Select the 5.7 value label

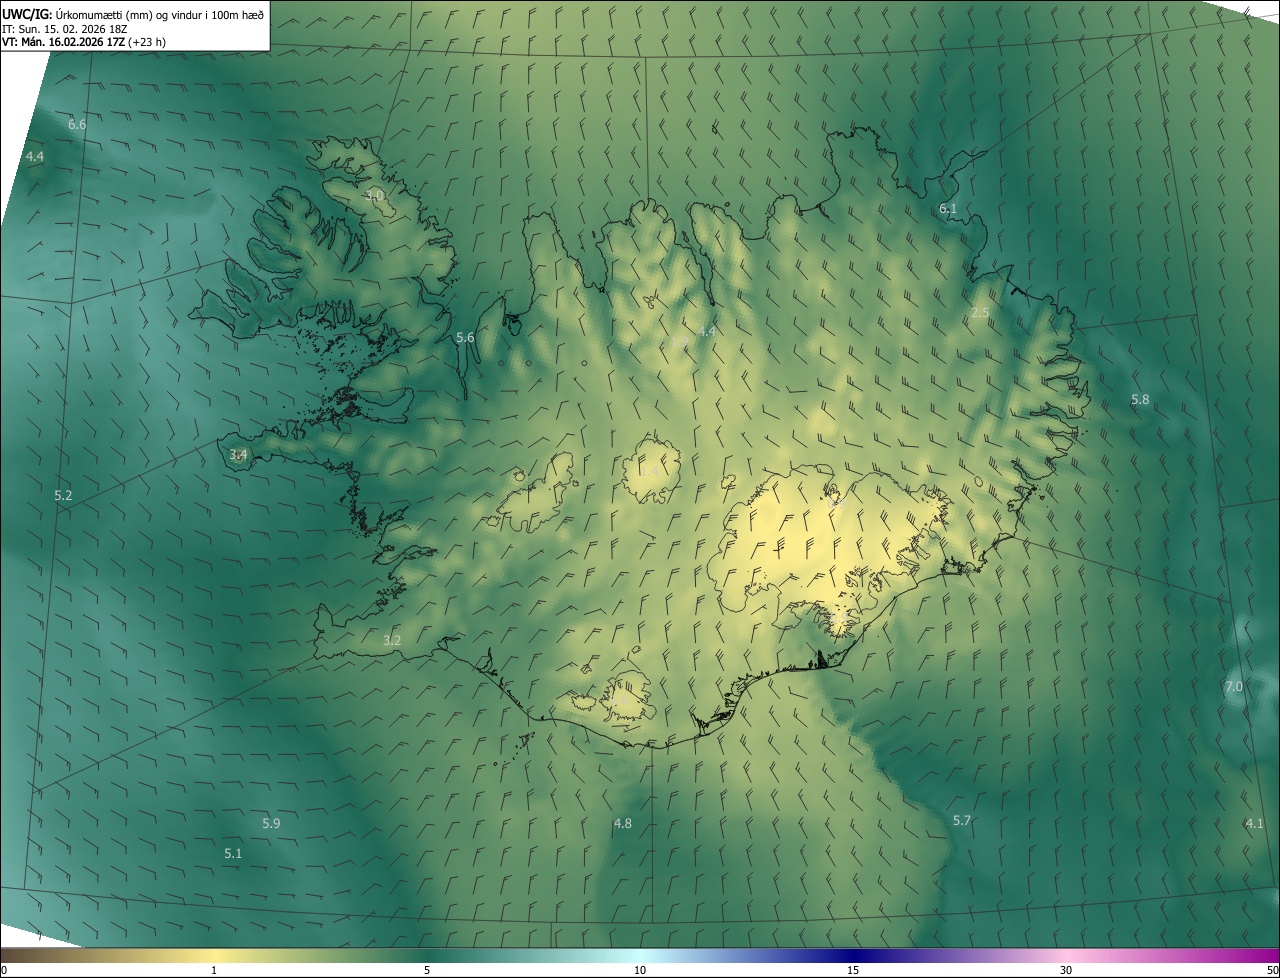[961, 821]
